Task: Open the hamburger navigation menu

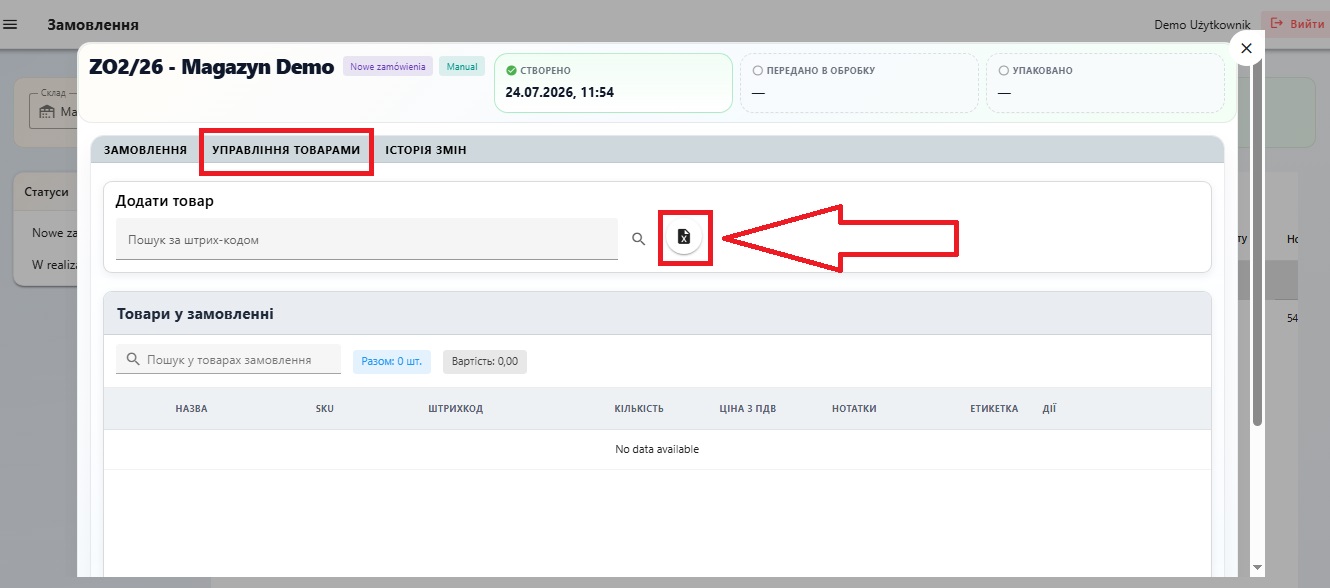Action: 11,24
